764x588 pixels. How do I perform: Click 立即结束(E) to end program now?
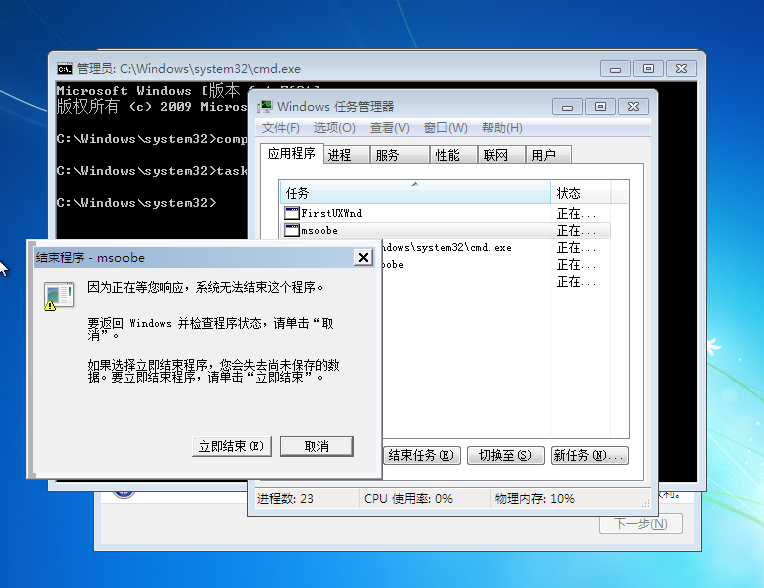[231, 446]
